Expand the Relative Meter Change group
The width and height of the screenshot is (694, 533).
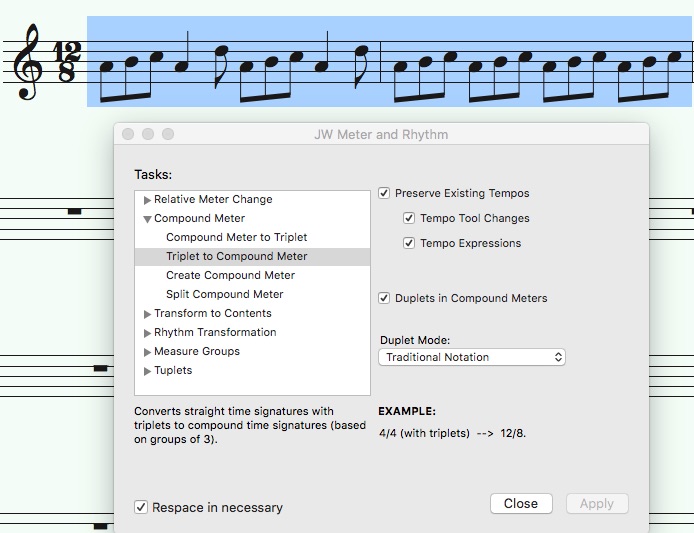[148, 200]
